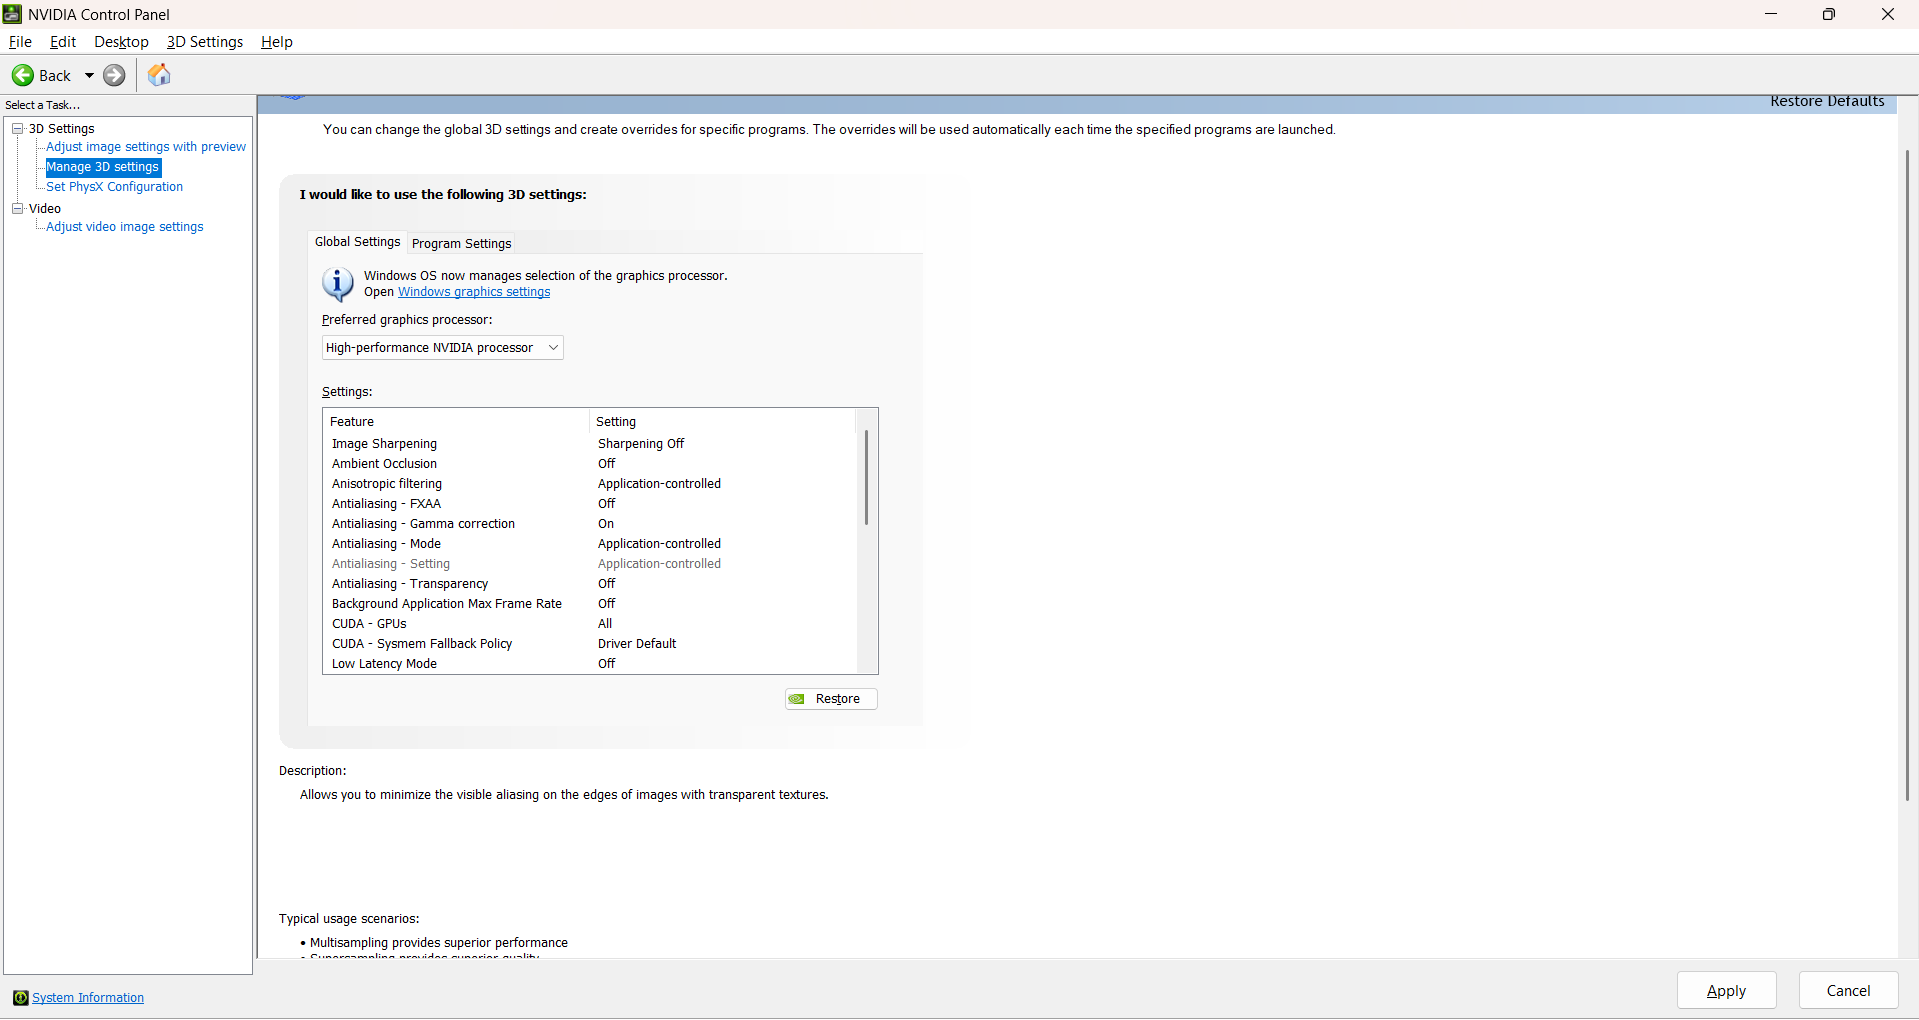Select the CUDA - Sysmem Fallback Policy row

[x=590, y=644]
